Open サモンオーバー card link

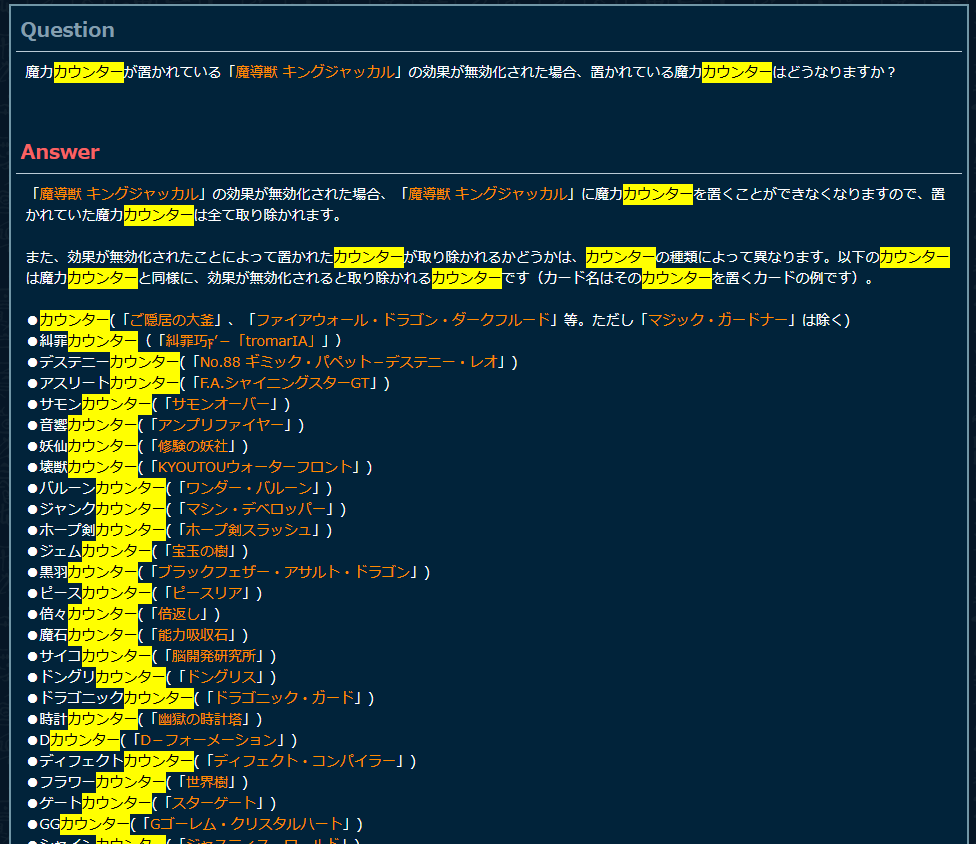[221, 405]
